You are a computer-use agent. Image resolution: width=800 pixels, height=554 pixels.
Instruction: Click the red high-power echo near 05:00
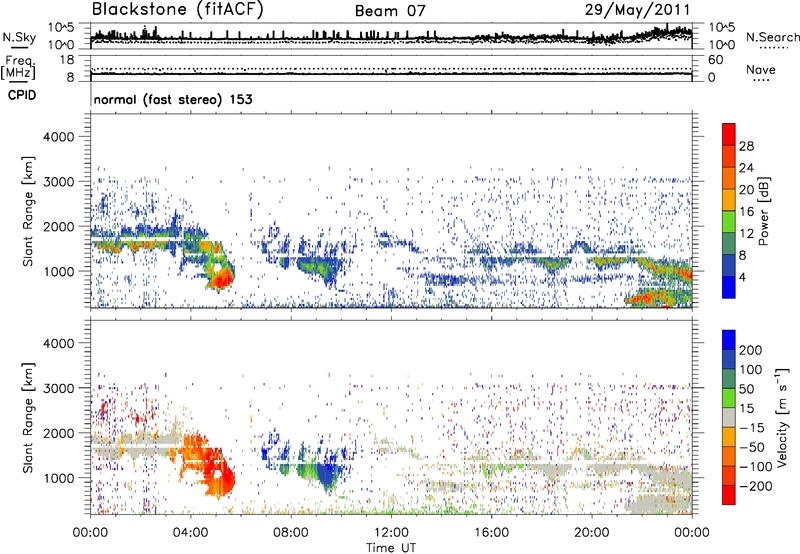click(x=222, y=279)
